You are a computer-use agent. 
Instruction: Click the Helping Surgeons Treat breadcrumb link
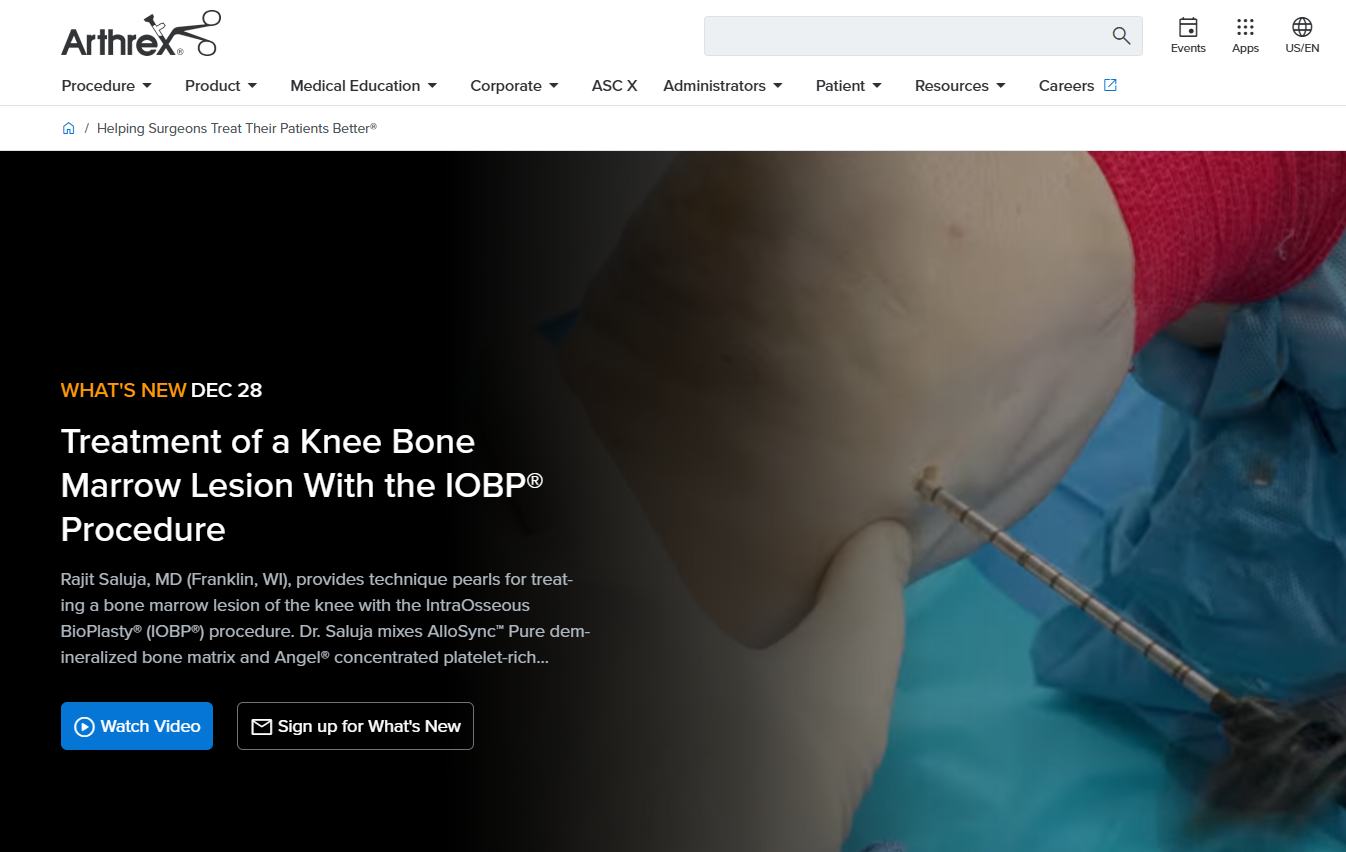coord(237,128)
